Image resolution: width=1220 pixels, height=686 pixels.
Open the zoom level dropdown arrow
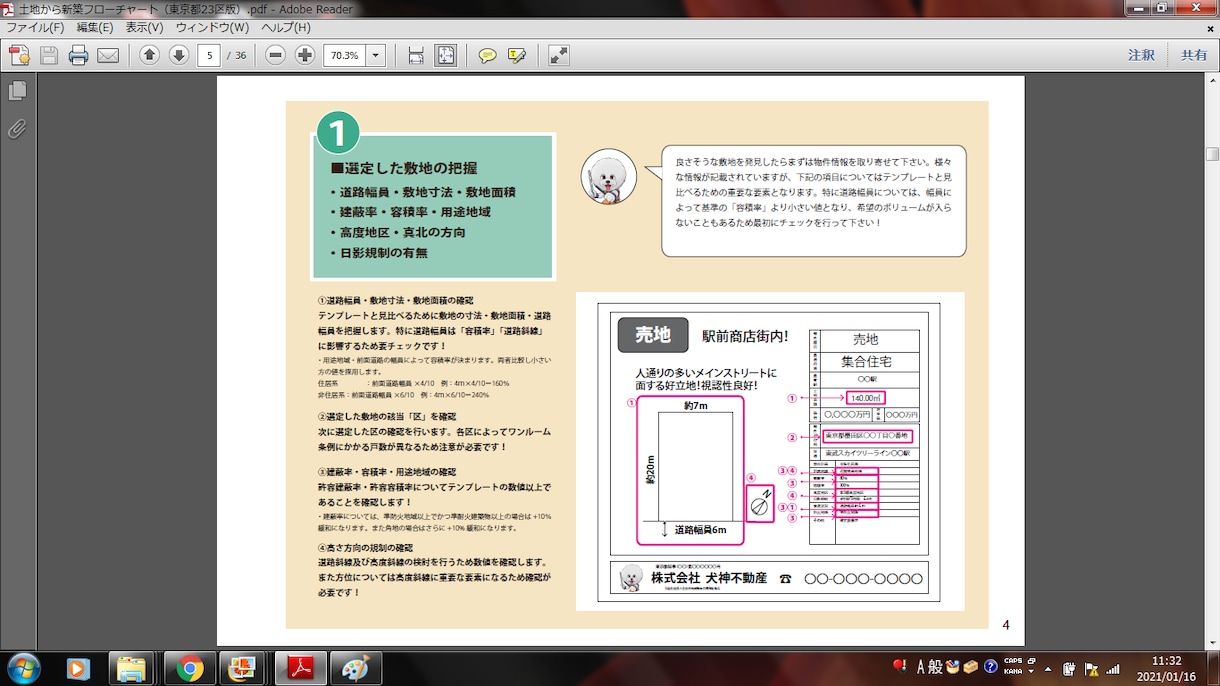pos(376,55)
